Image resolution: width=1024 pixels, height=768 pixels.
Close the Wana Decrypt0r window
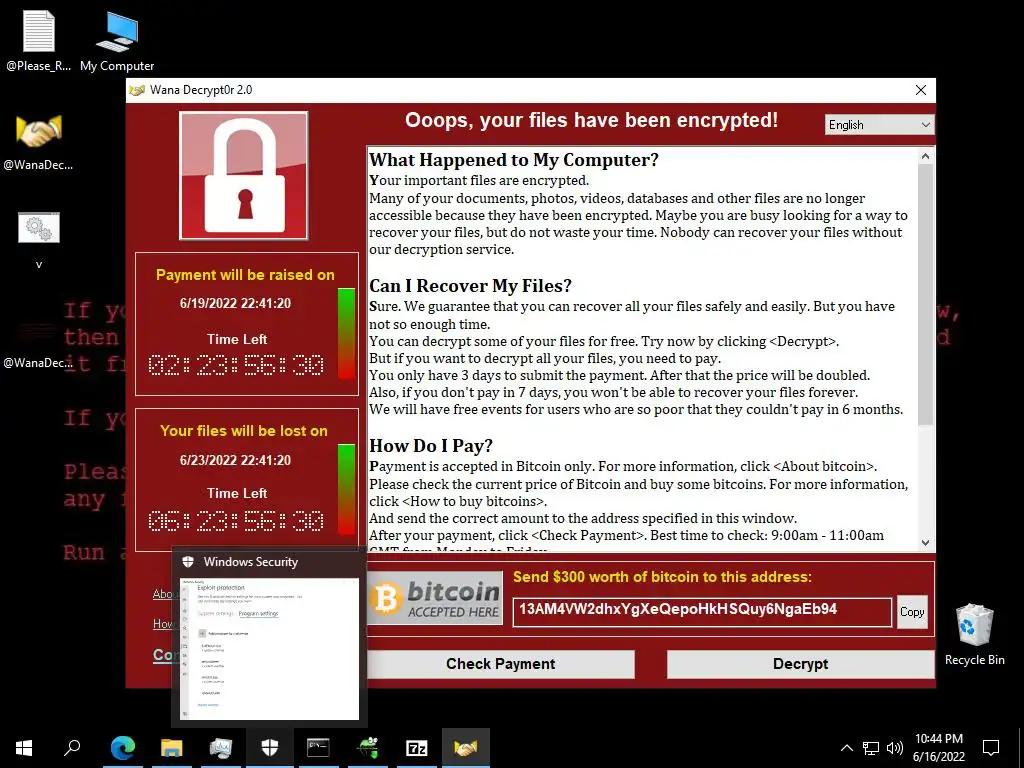pyautogui.click(x=921, y=90)
